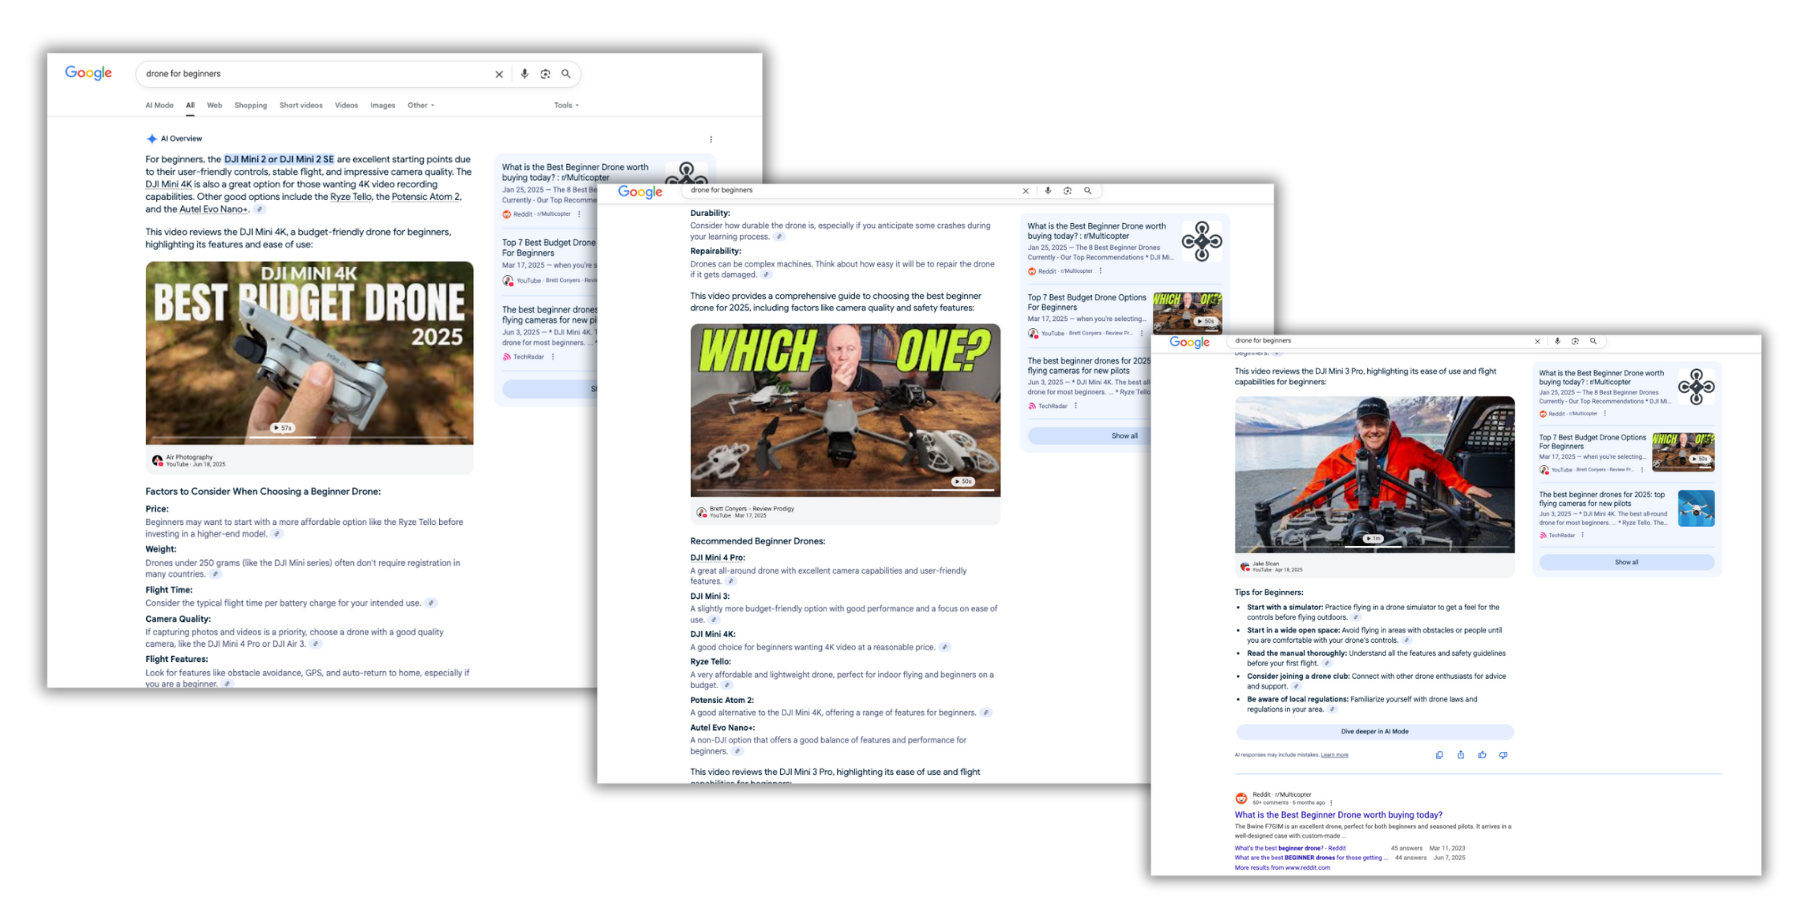This screenshot has width=1800, height=900.
Task: Click the Google logo in the middle window
Action: 640,192
